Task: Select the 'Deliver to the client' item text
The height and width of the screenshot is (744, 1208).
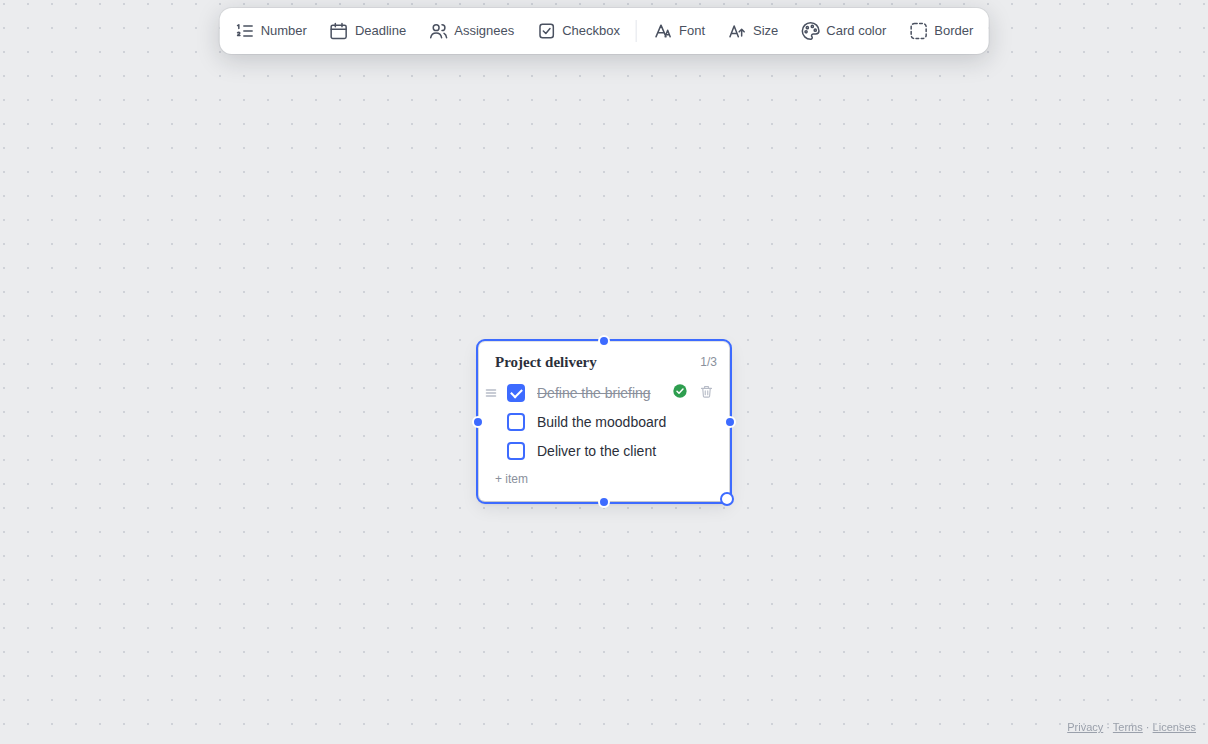Action: click(597, 451)
